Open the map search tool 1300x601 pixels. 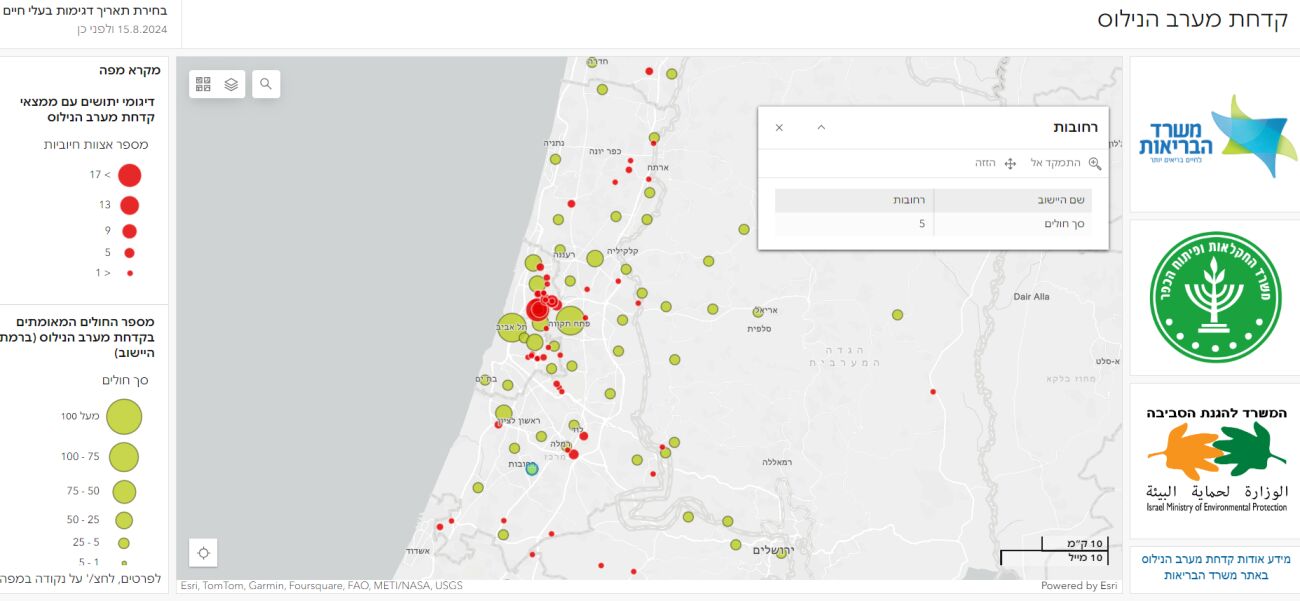pyautogui.click(x=266, y=84)
